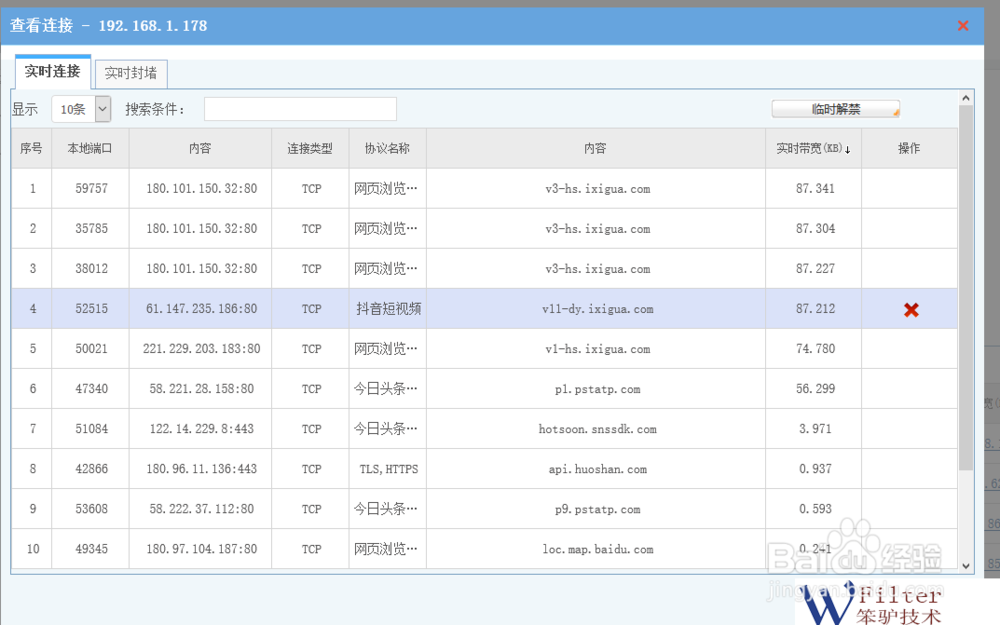The height and width of the screenshot is (625, 1000).
Task: Click IP 122.14.229.8:443 cell
Action: coord(200,429)
